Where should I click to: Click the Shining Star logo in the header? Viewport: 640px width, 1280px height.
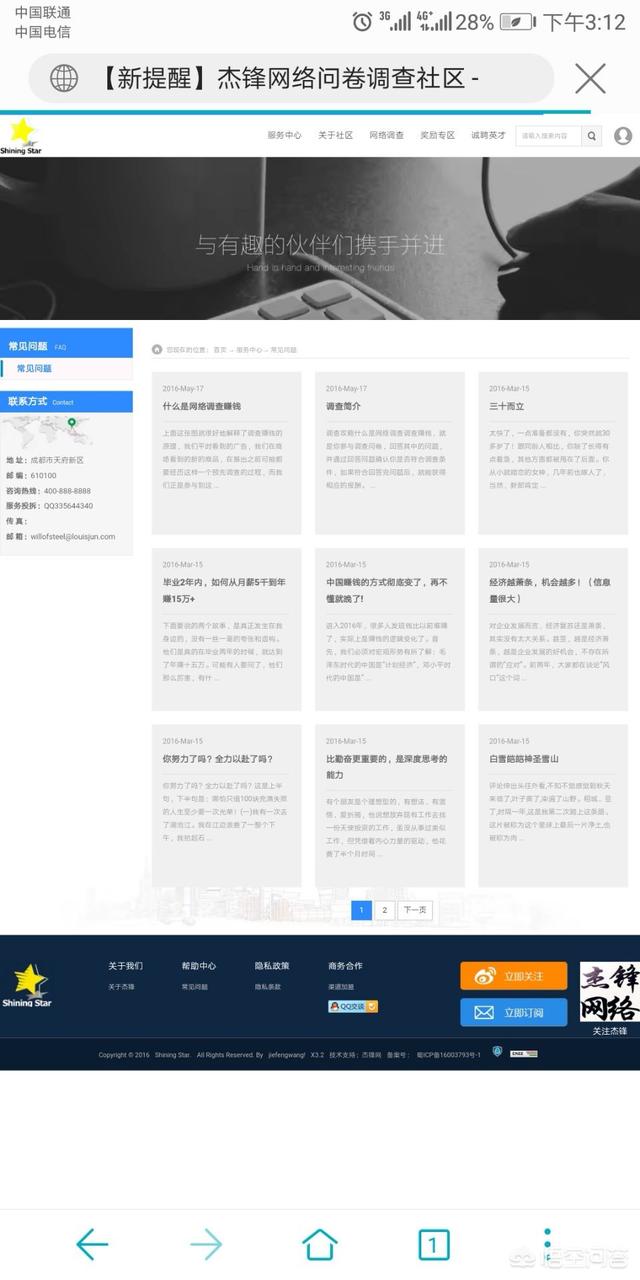(x=21, y=135)
